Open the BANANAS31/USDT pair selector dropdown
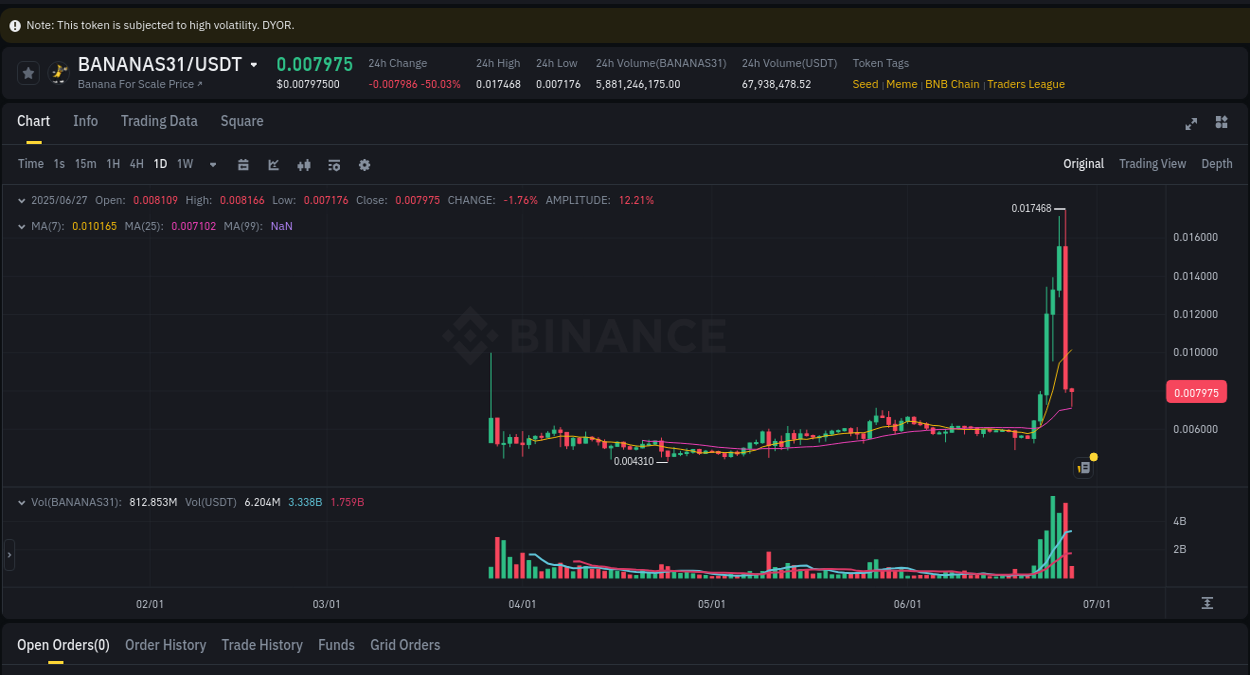This screenshot has width=1250, height=675. [255, 63]
